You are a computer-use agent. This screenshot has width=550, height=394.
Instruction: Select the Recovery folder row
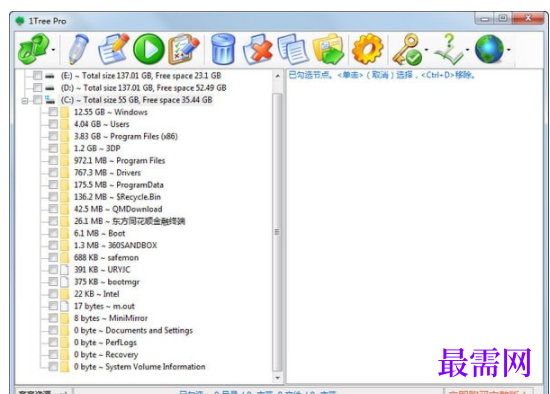click(106, 354)
